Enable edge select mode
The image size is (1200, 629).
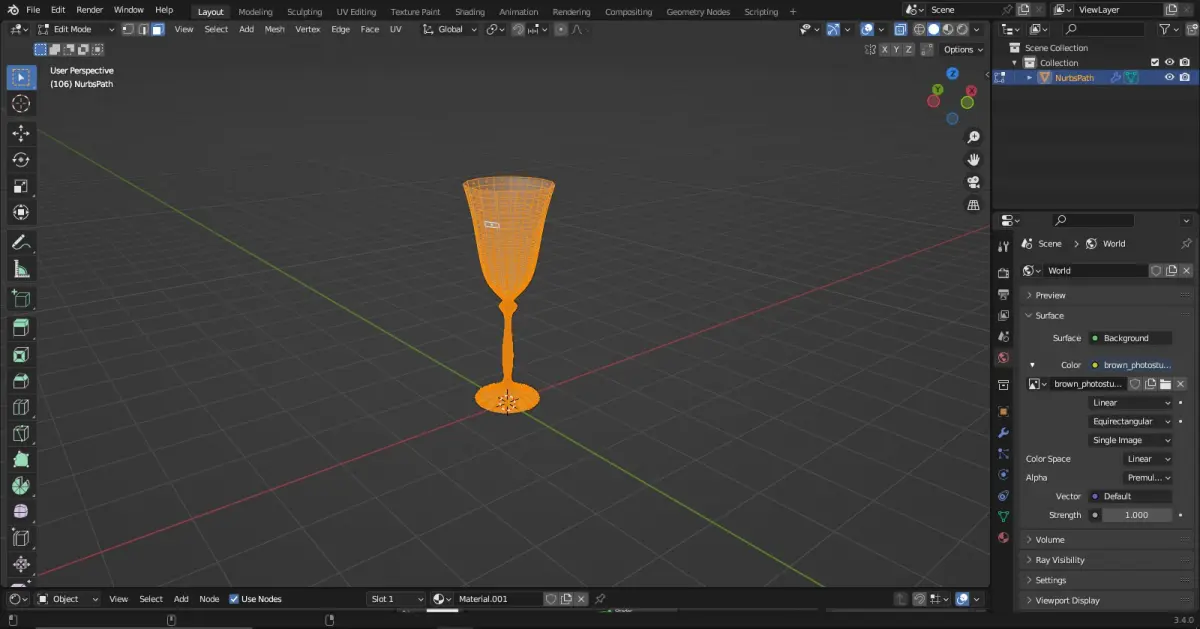point(143,29)
